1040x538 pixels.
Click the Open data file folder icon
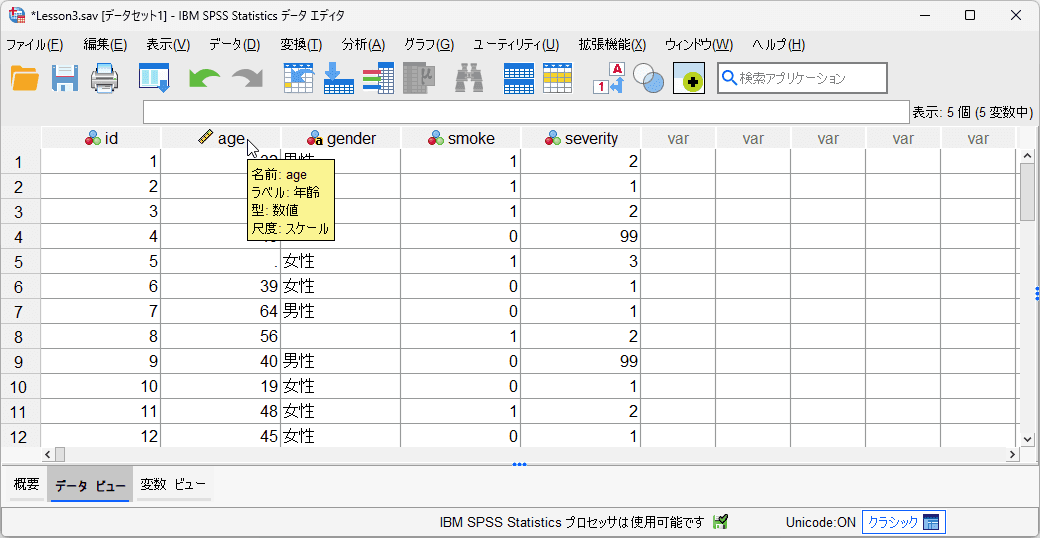click(x=25, y=78)
